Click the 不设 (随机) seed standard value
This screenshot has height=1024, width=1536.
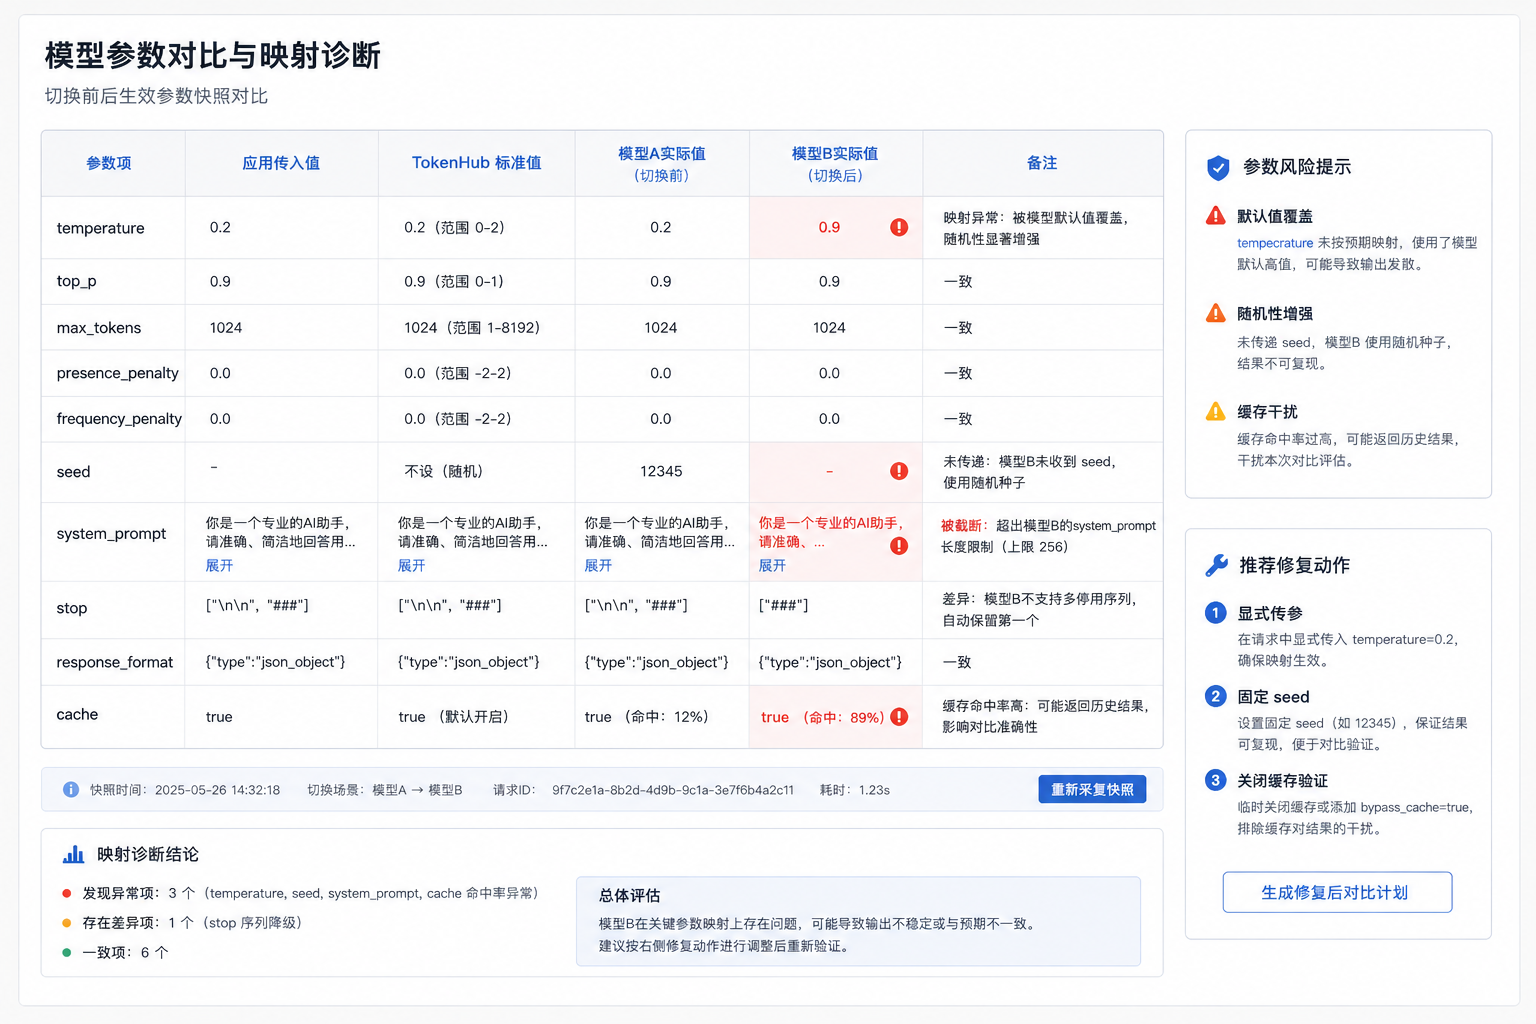444,471
